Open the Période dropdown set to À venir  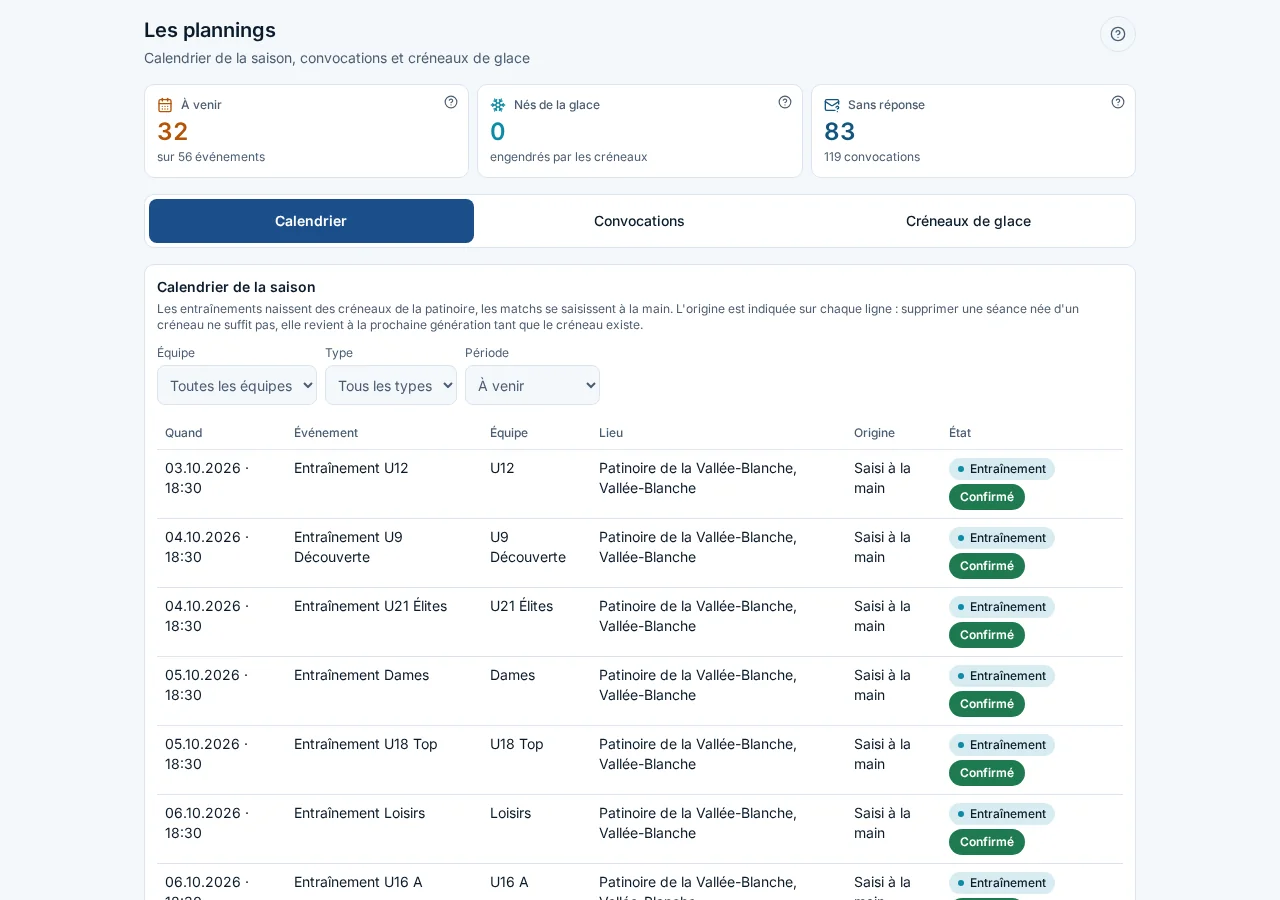coord(532,385)
